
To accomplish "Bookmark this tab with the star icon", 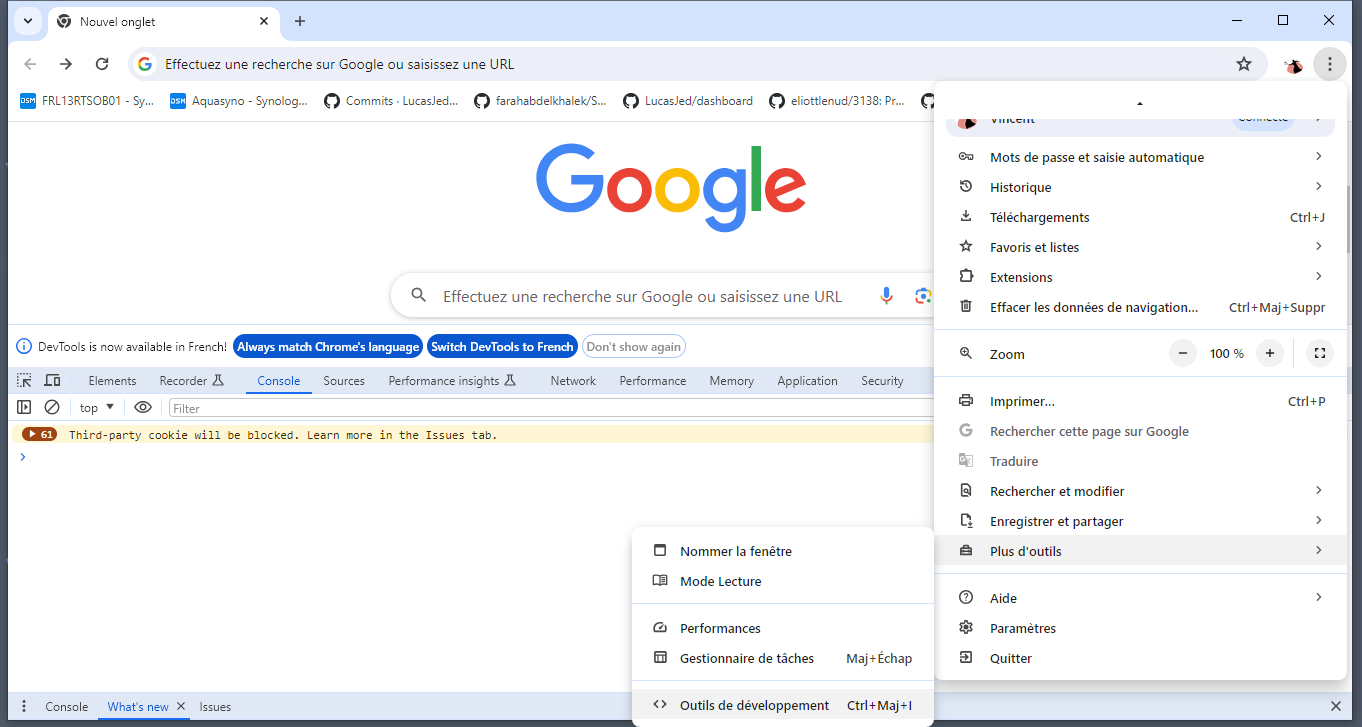I will pos(1244,64).
